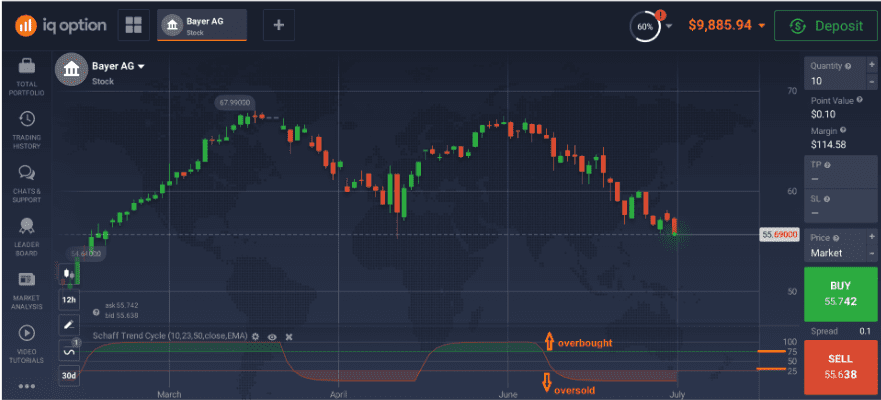The width and height of the screenshot is (881, 400).
Task: Open Market Analysis newspaper icon
Action: click(26, 279)
